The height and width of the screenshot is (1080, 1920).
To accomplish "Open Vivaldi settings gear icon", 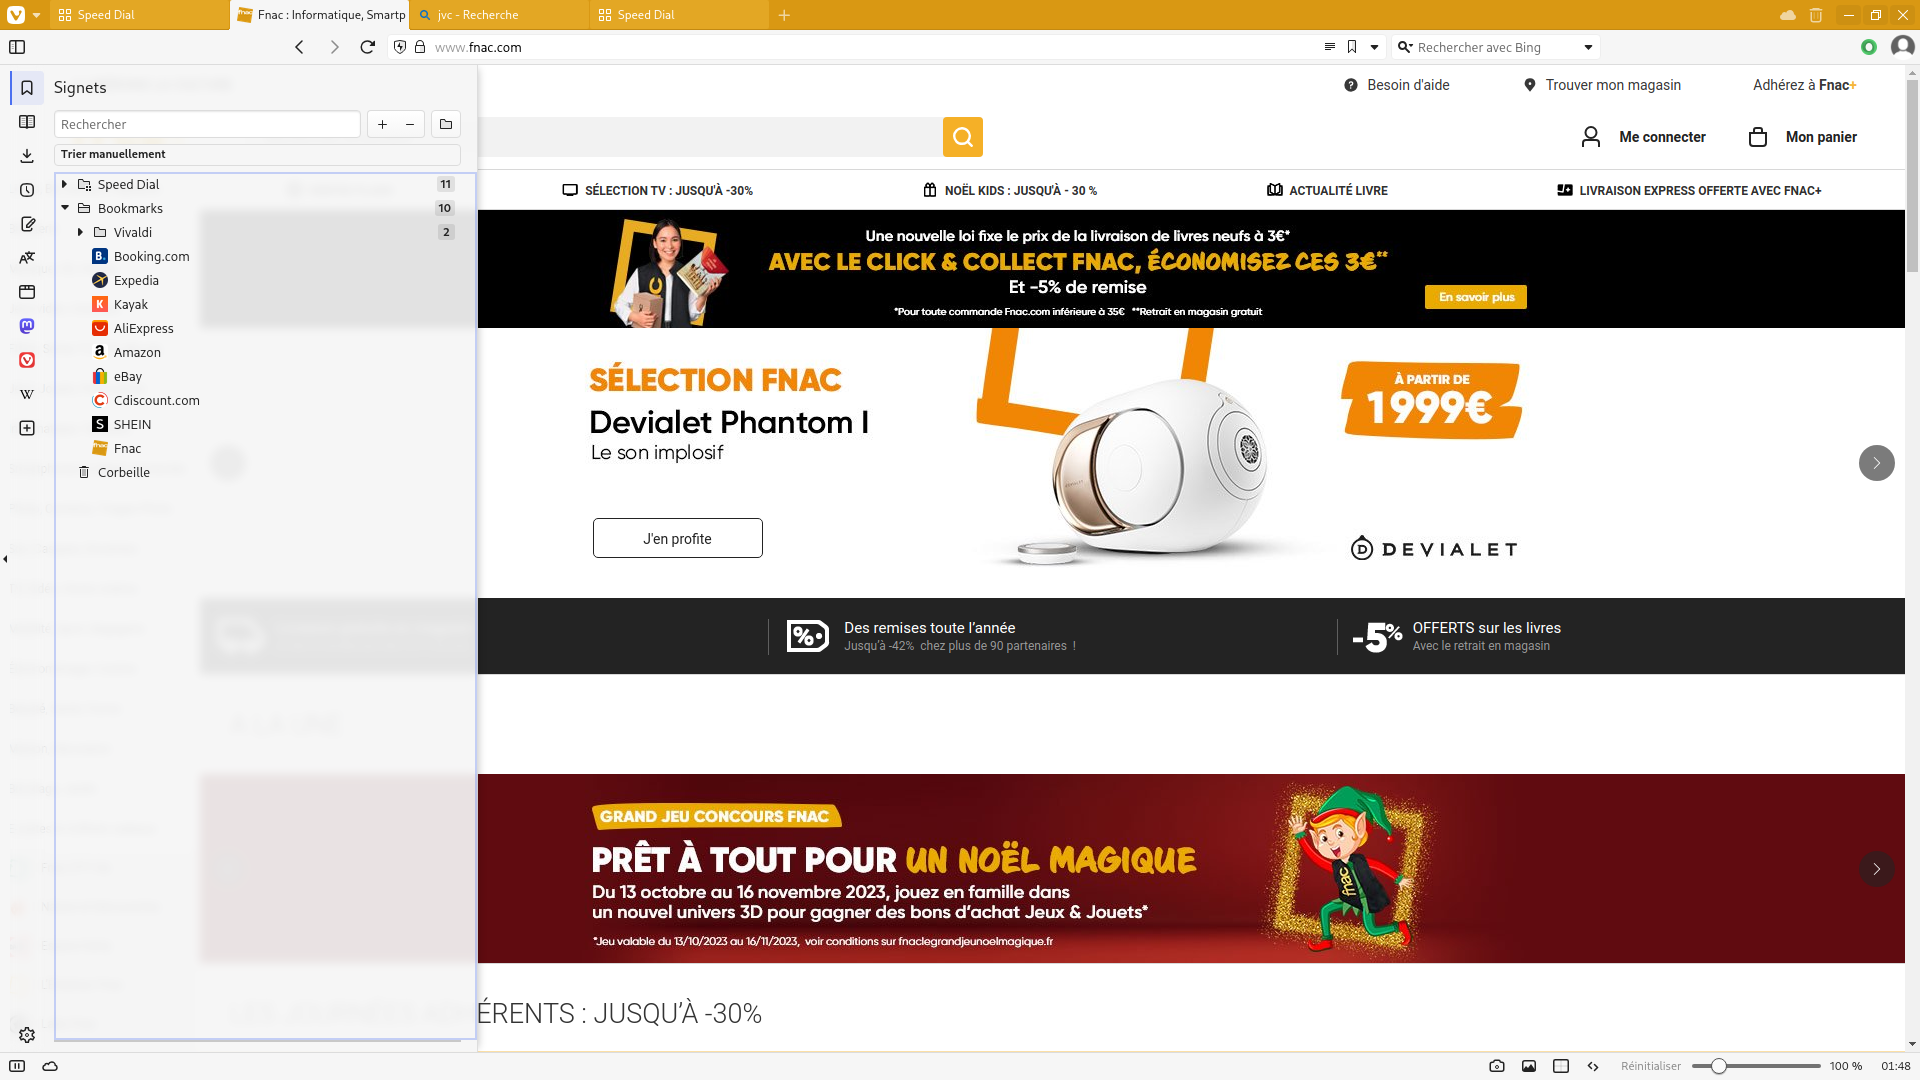I will point(27,1035).
